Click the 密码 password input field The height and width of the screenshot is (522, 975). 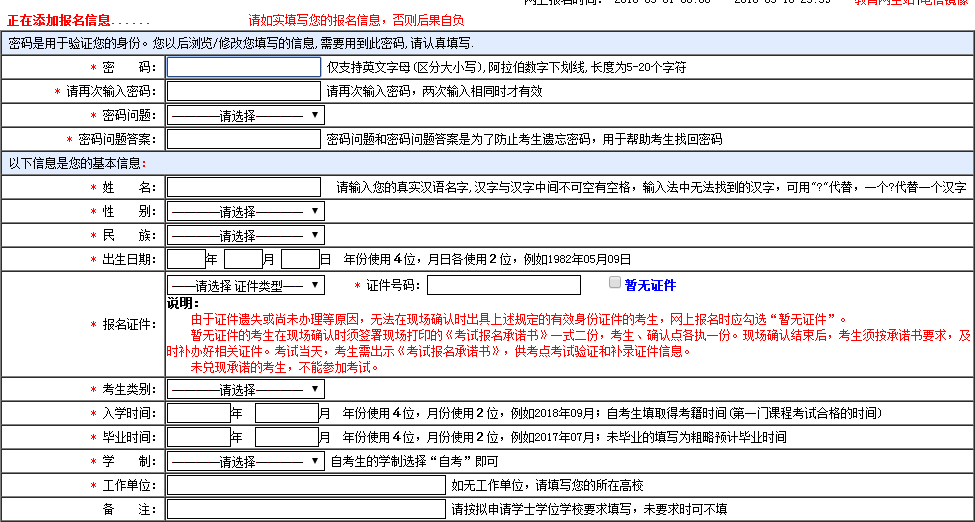click(x=244, y=67)
